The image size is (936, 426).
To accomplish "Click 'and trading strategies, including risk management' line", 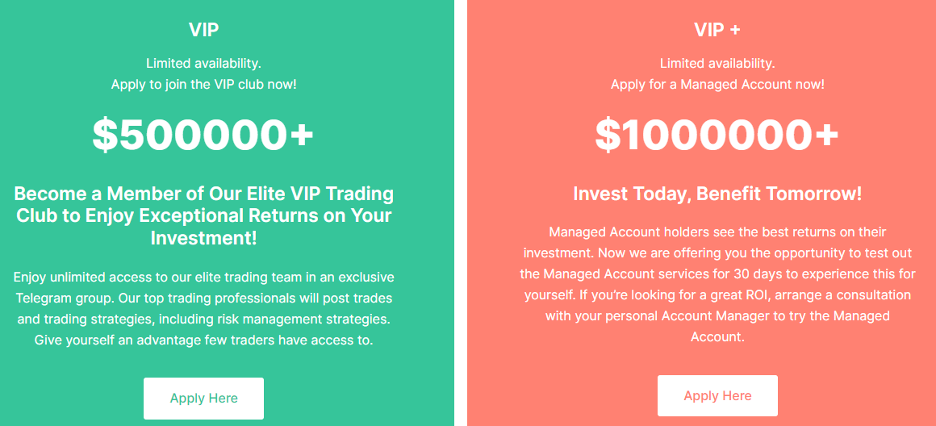I will coord(204,319).
